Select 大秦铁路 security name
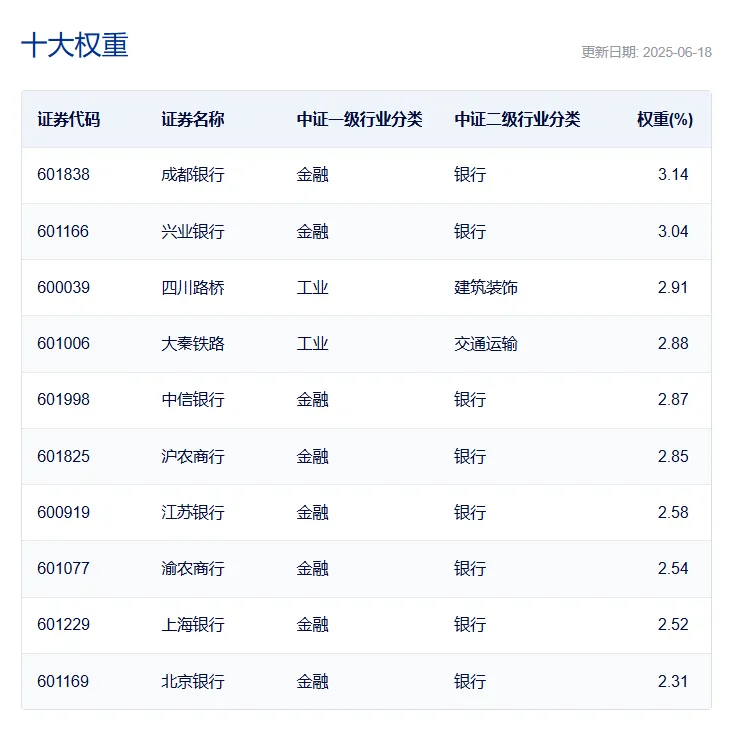The width and height of the screenshot is (730, 729). 192,344
